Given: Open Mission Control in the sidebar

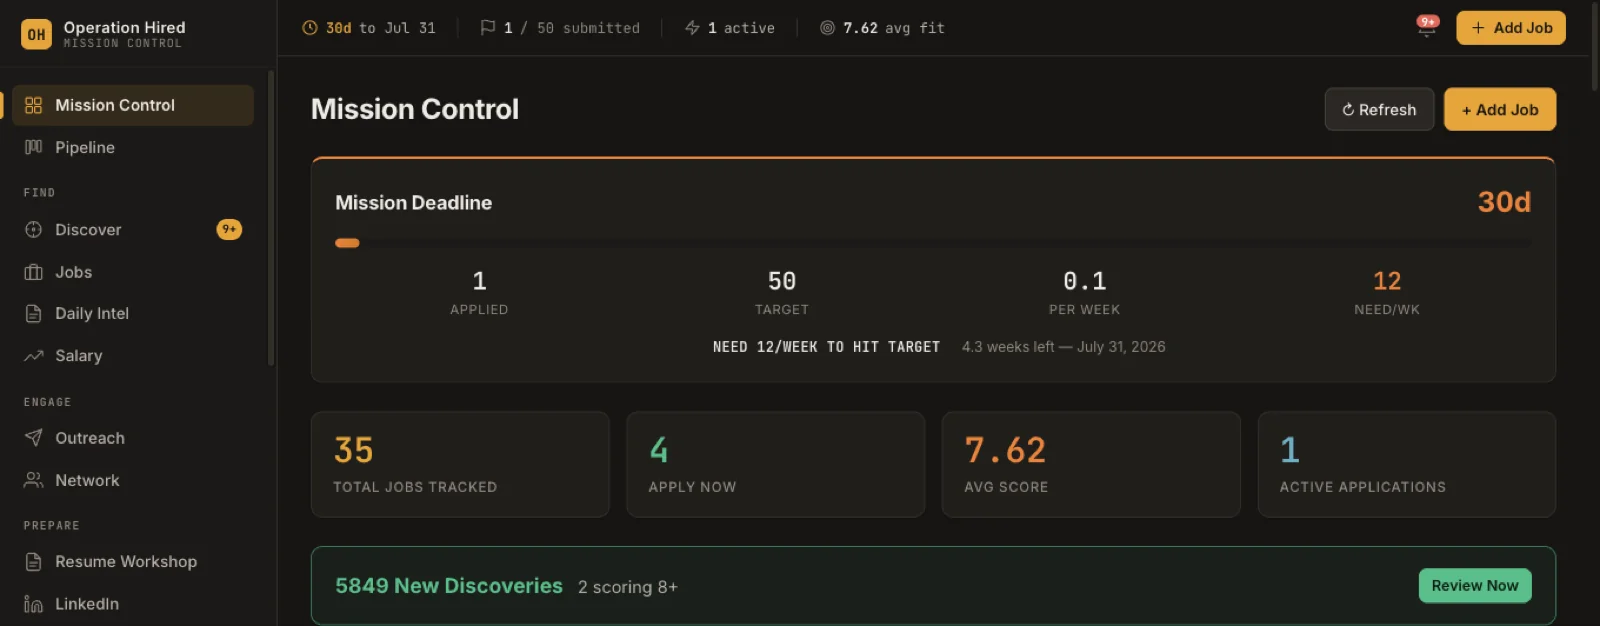Looking at the screenshot, I should coord(133,105).
